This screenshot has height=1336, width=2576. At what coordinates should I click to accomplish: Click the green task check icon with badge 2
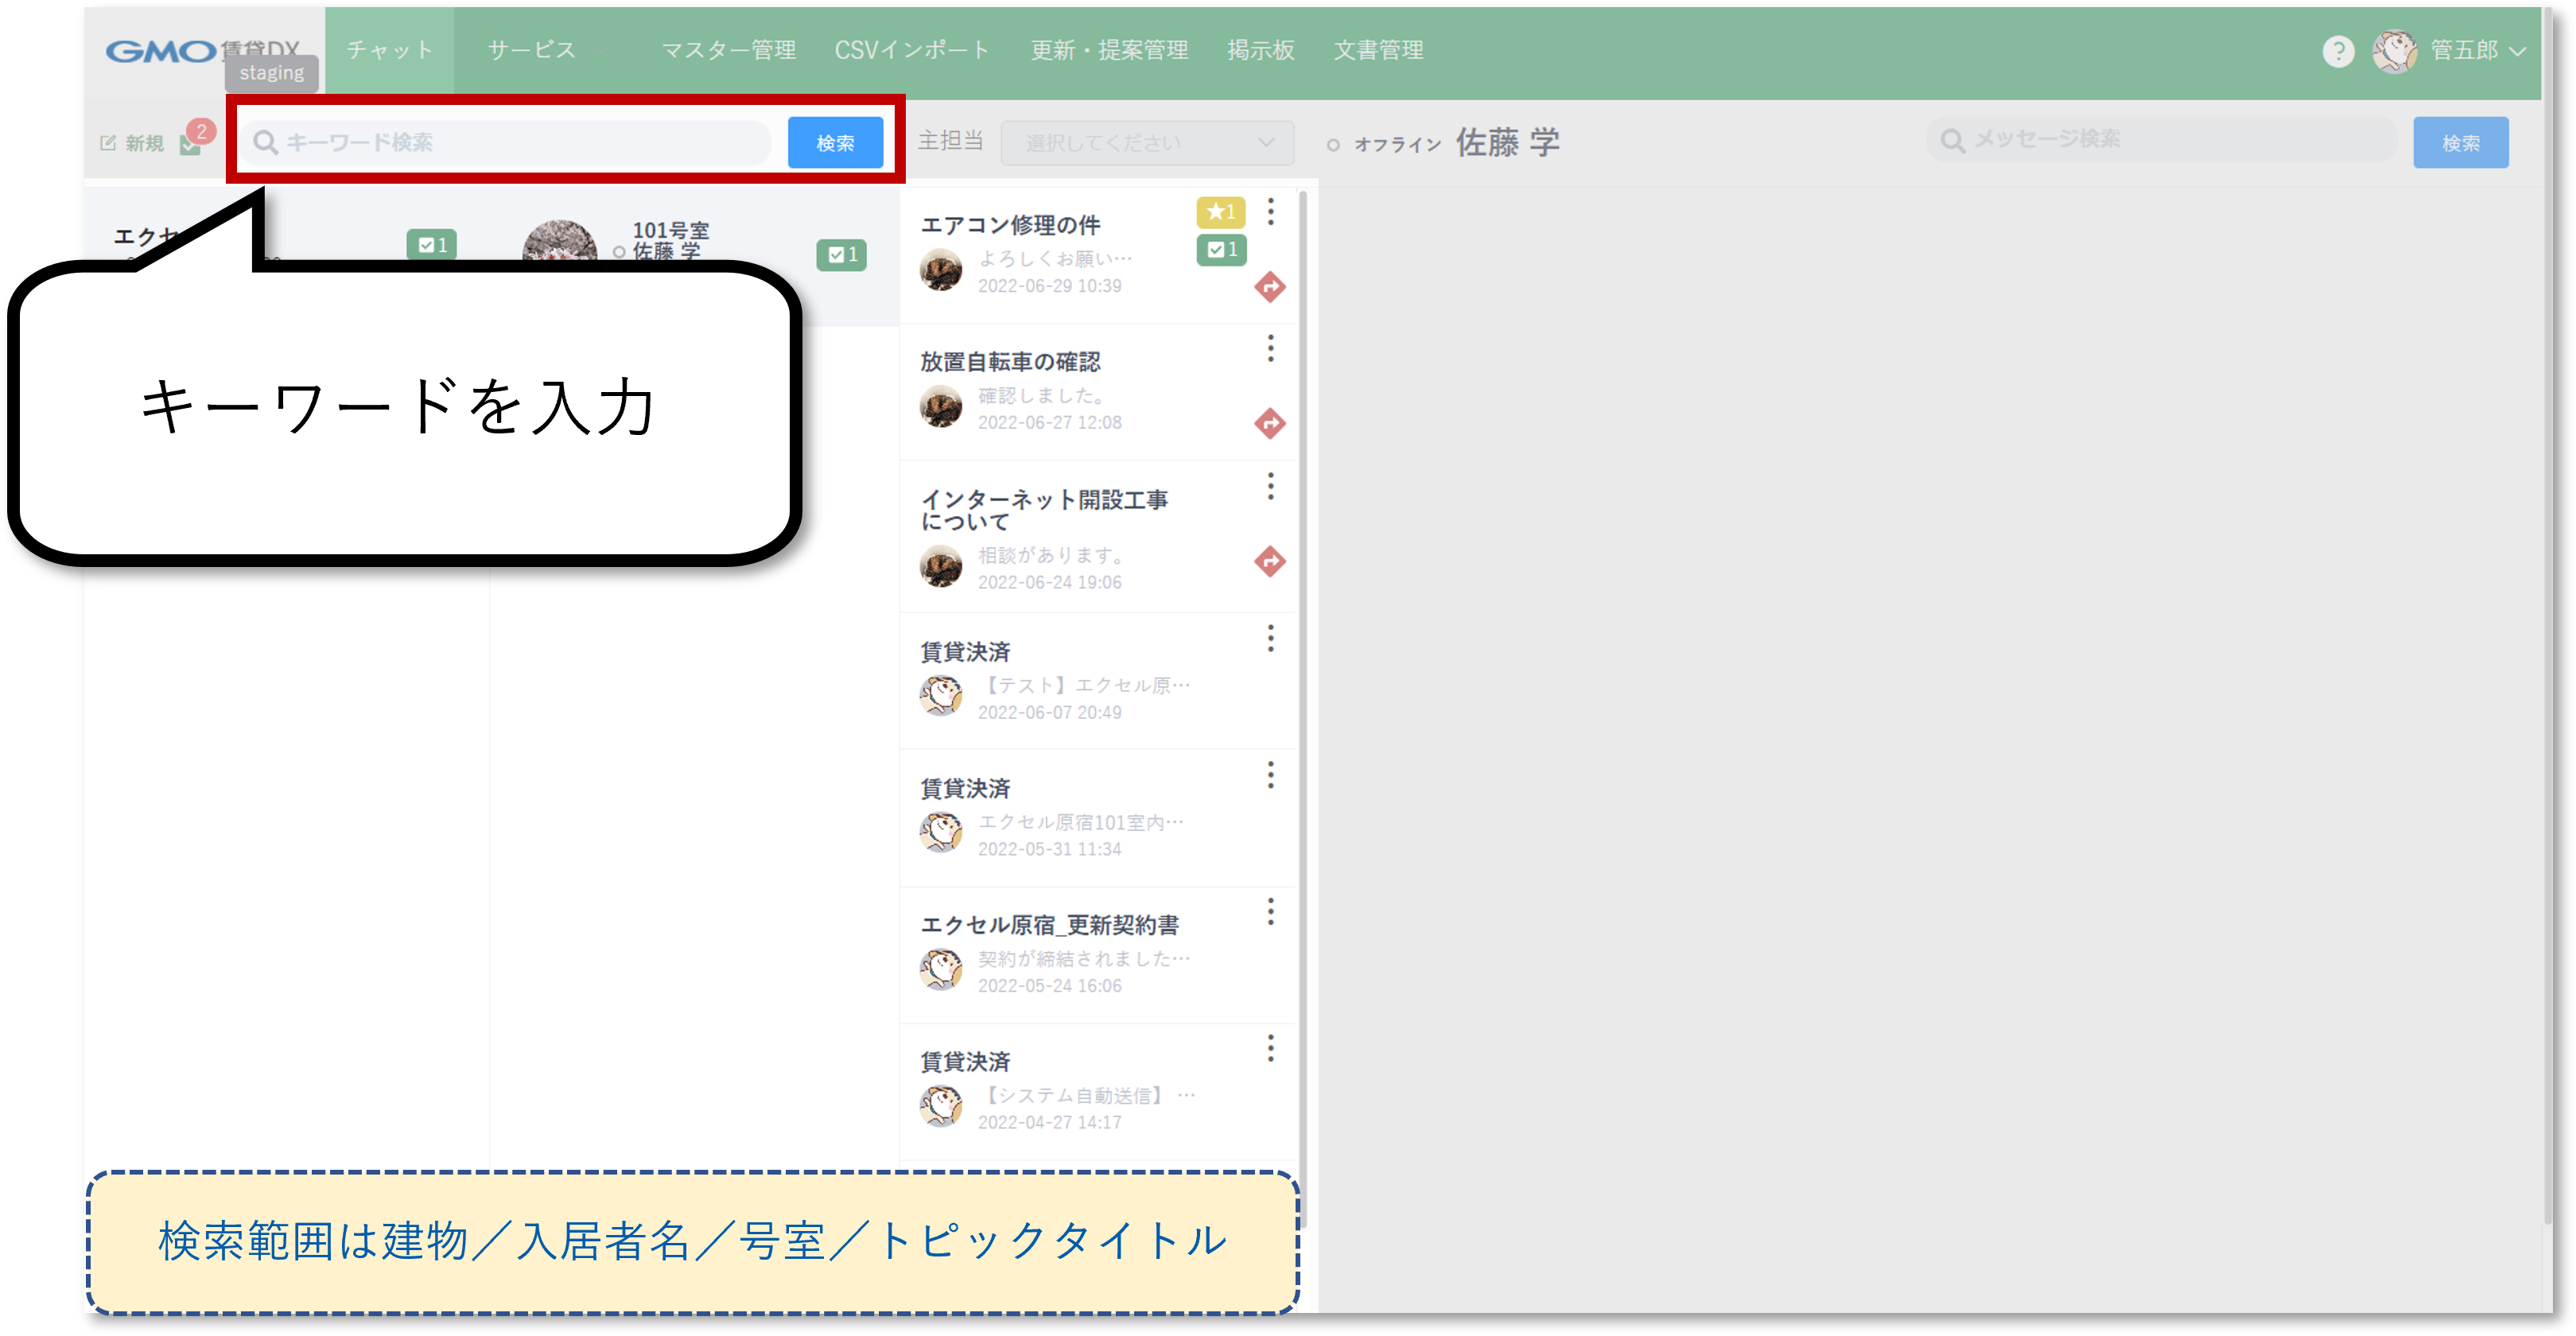click(x=190, y=146)
